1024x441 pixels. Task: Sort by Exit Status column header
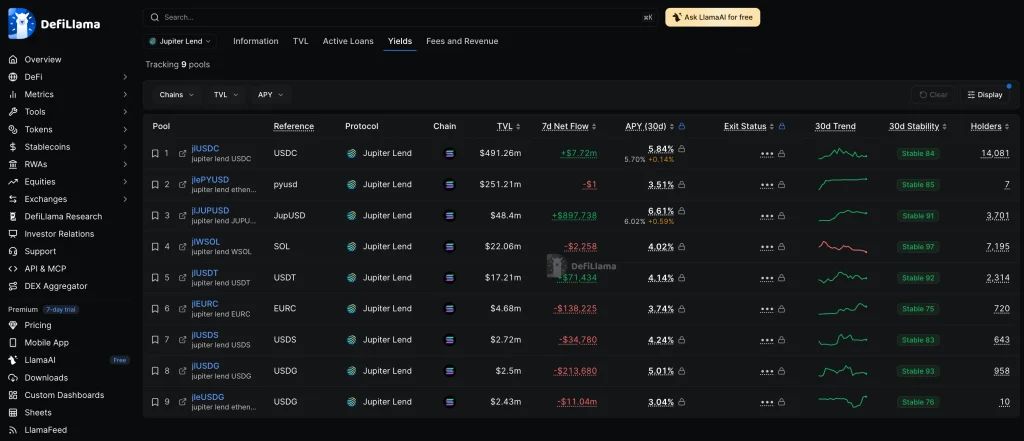click(x=748, y=127)
